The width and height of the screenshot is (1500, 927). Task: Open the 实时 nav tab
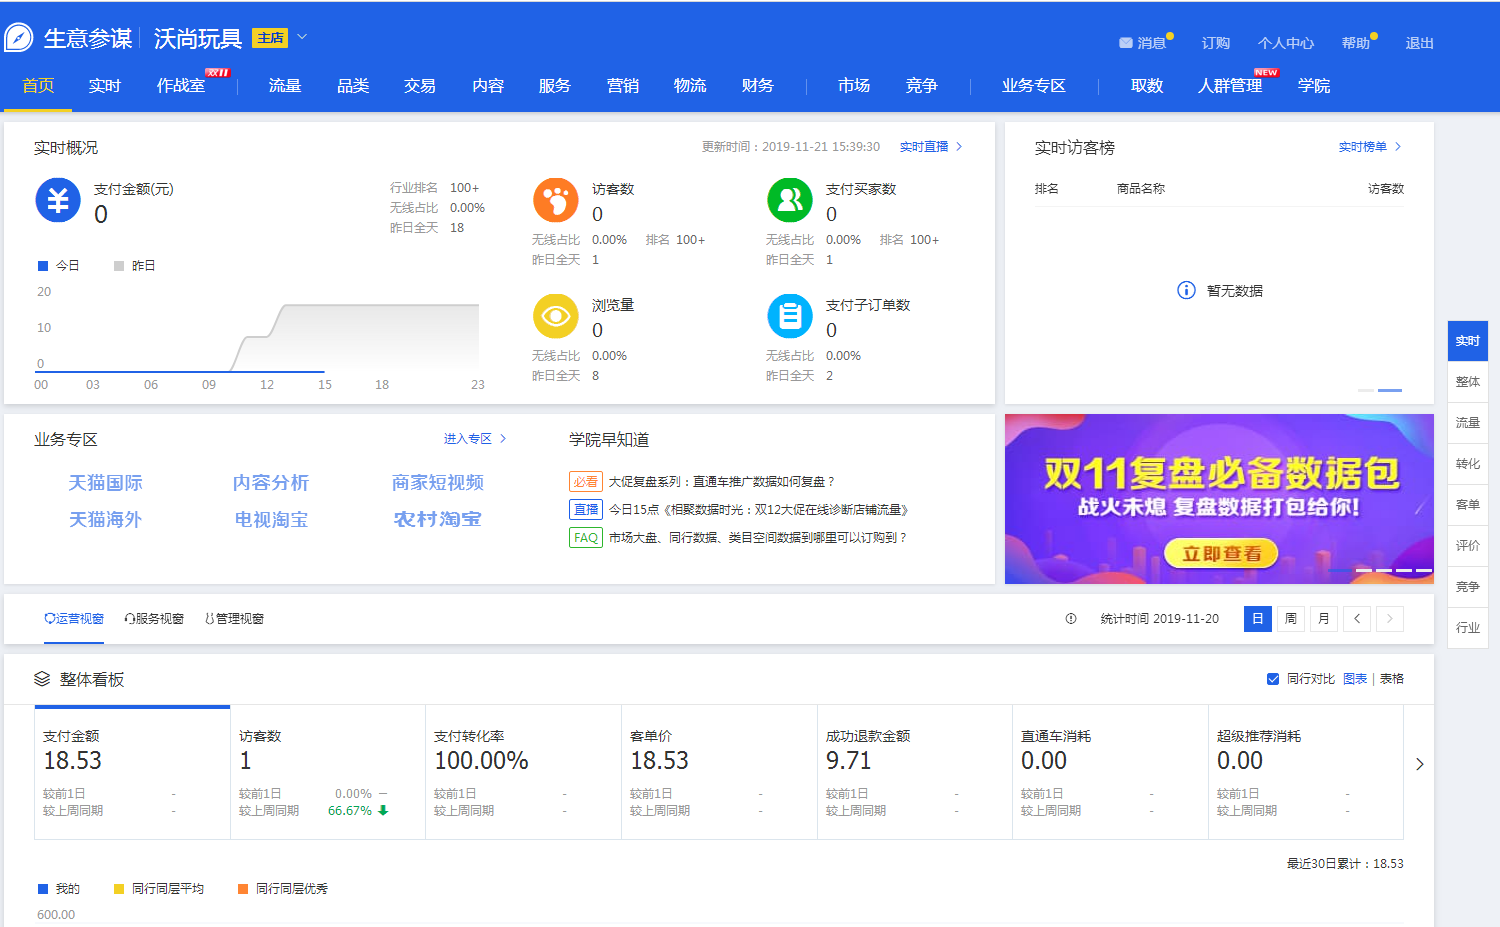[104, 86]
